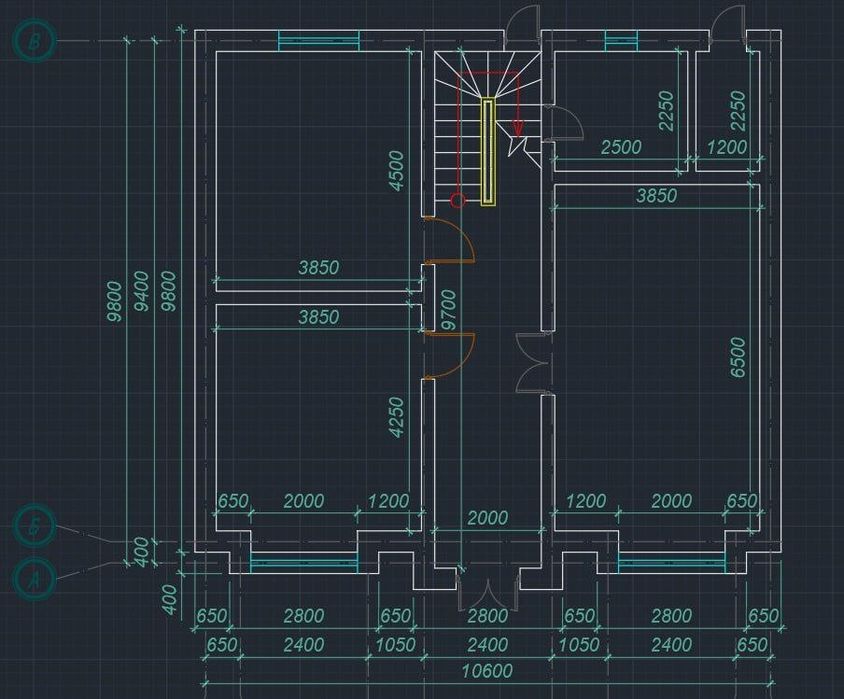Select the axis bubble labeled Б
The width and height of the screenshot is (844, 699).
34,526
